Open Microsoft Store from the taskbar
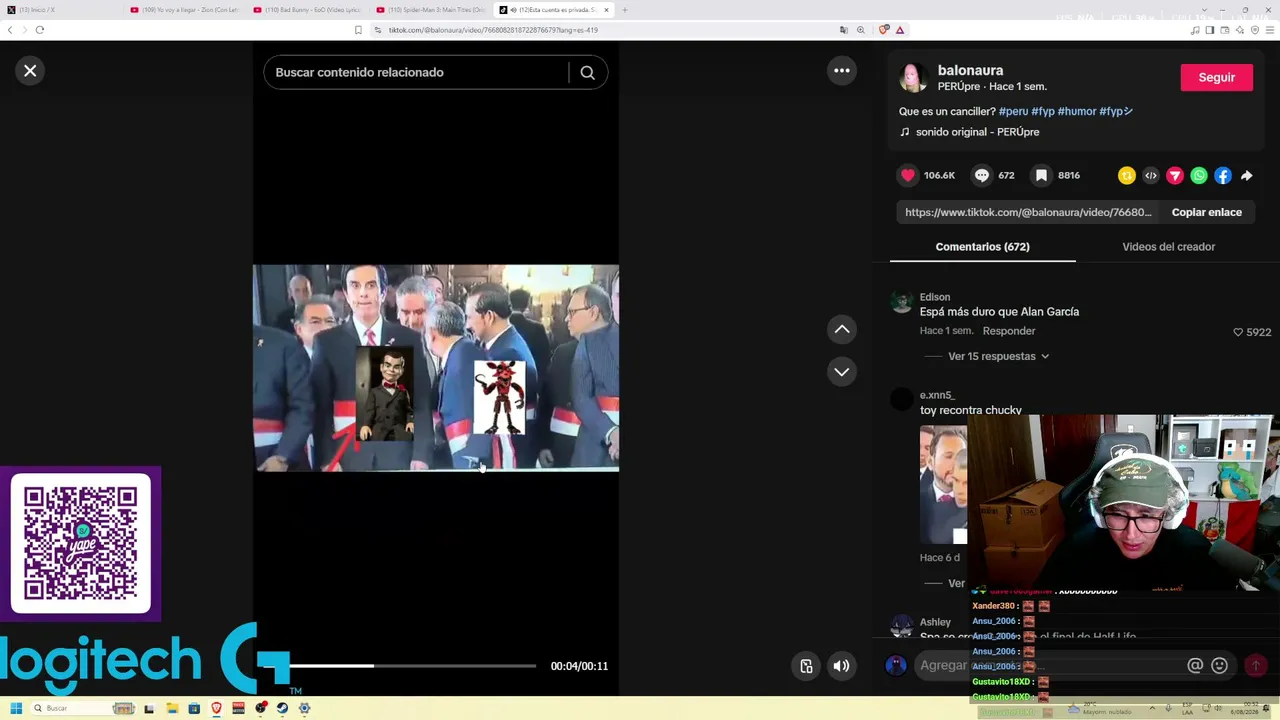This screenshot has width=1280, height=720. [x=194, y=708]
